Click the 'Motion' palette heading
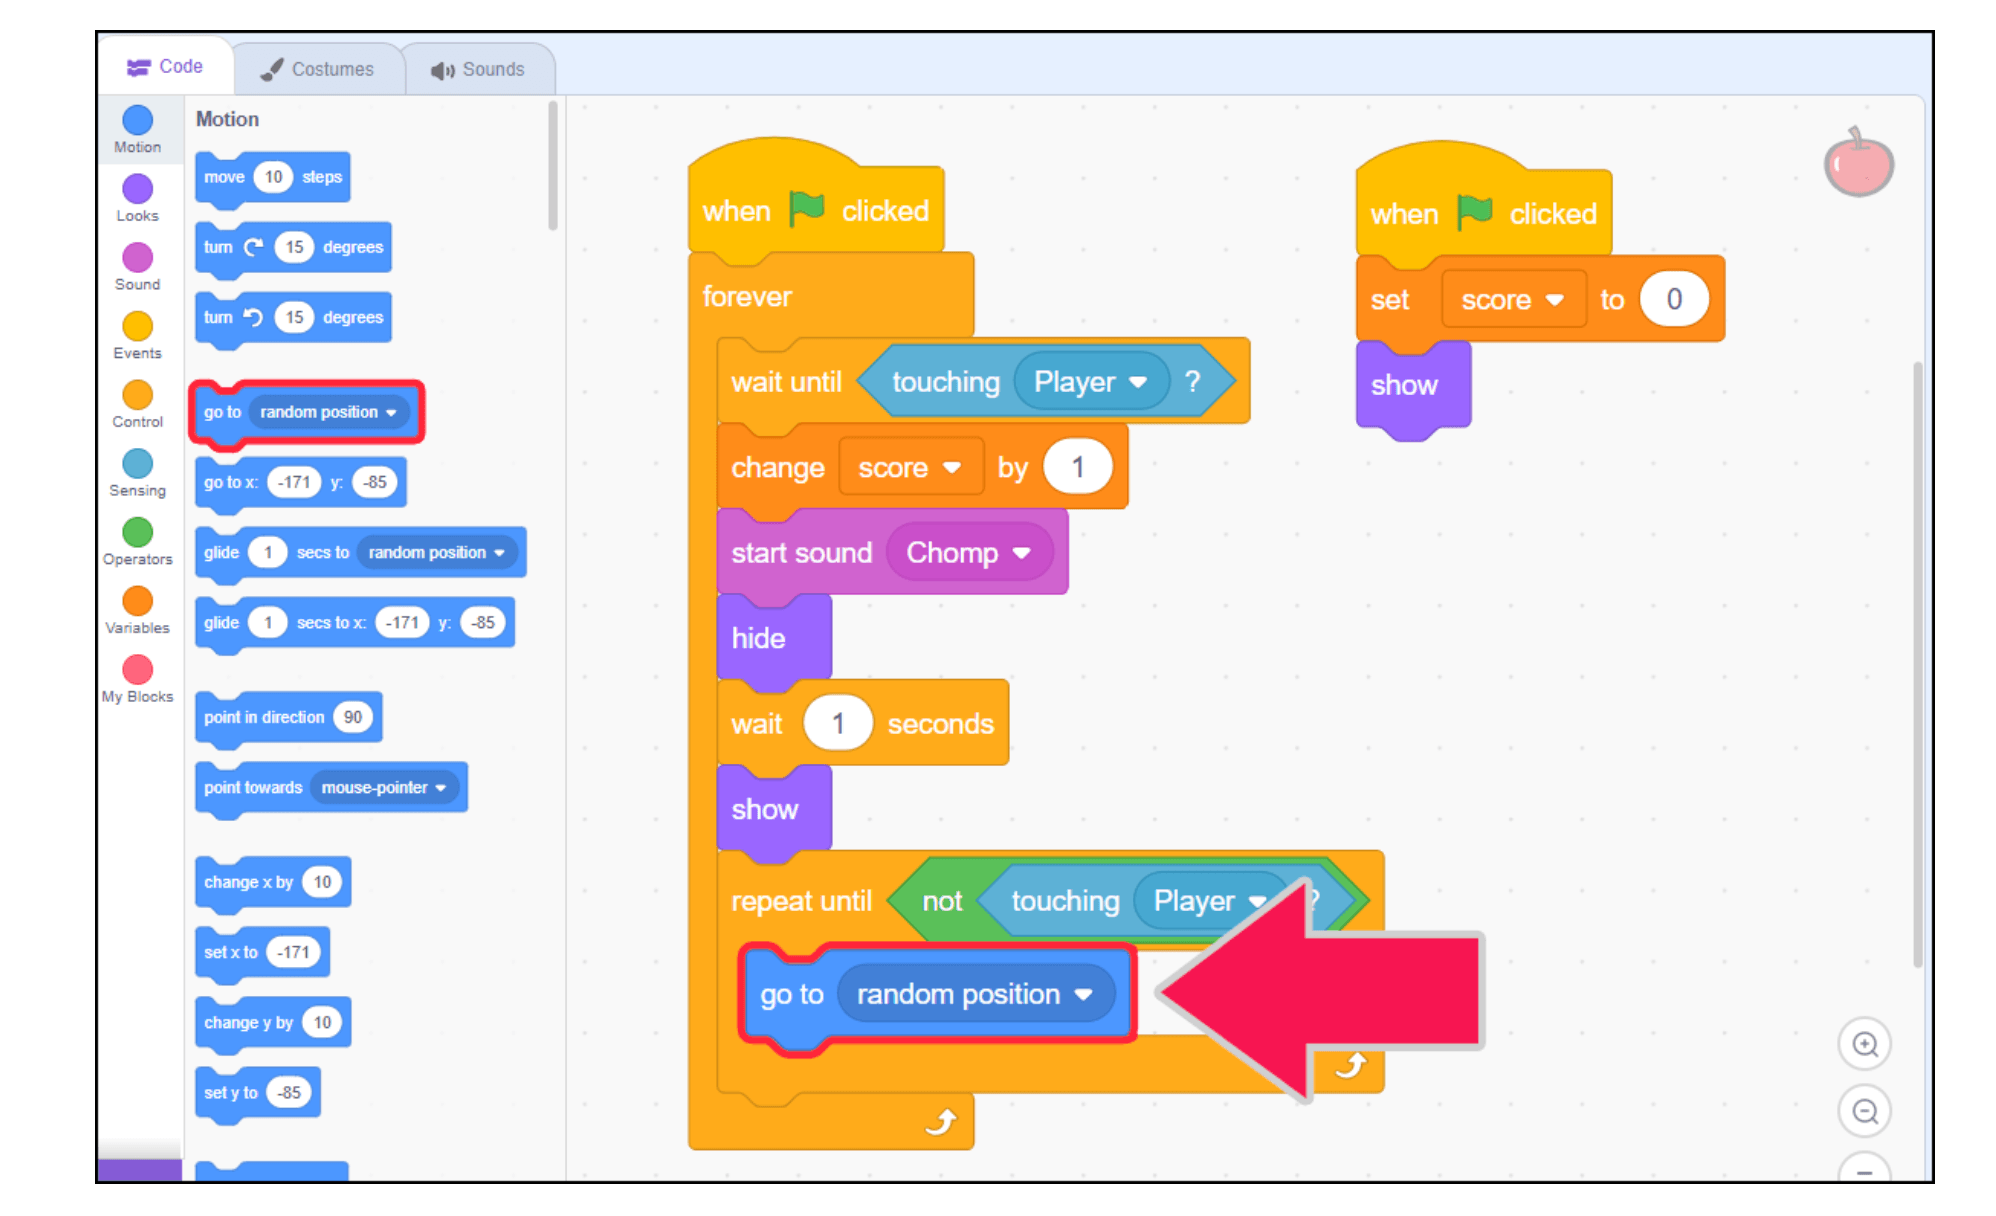 coord(227,119)
